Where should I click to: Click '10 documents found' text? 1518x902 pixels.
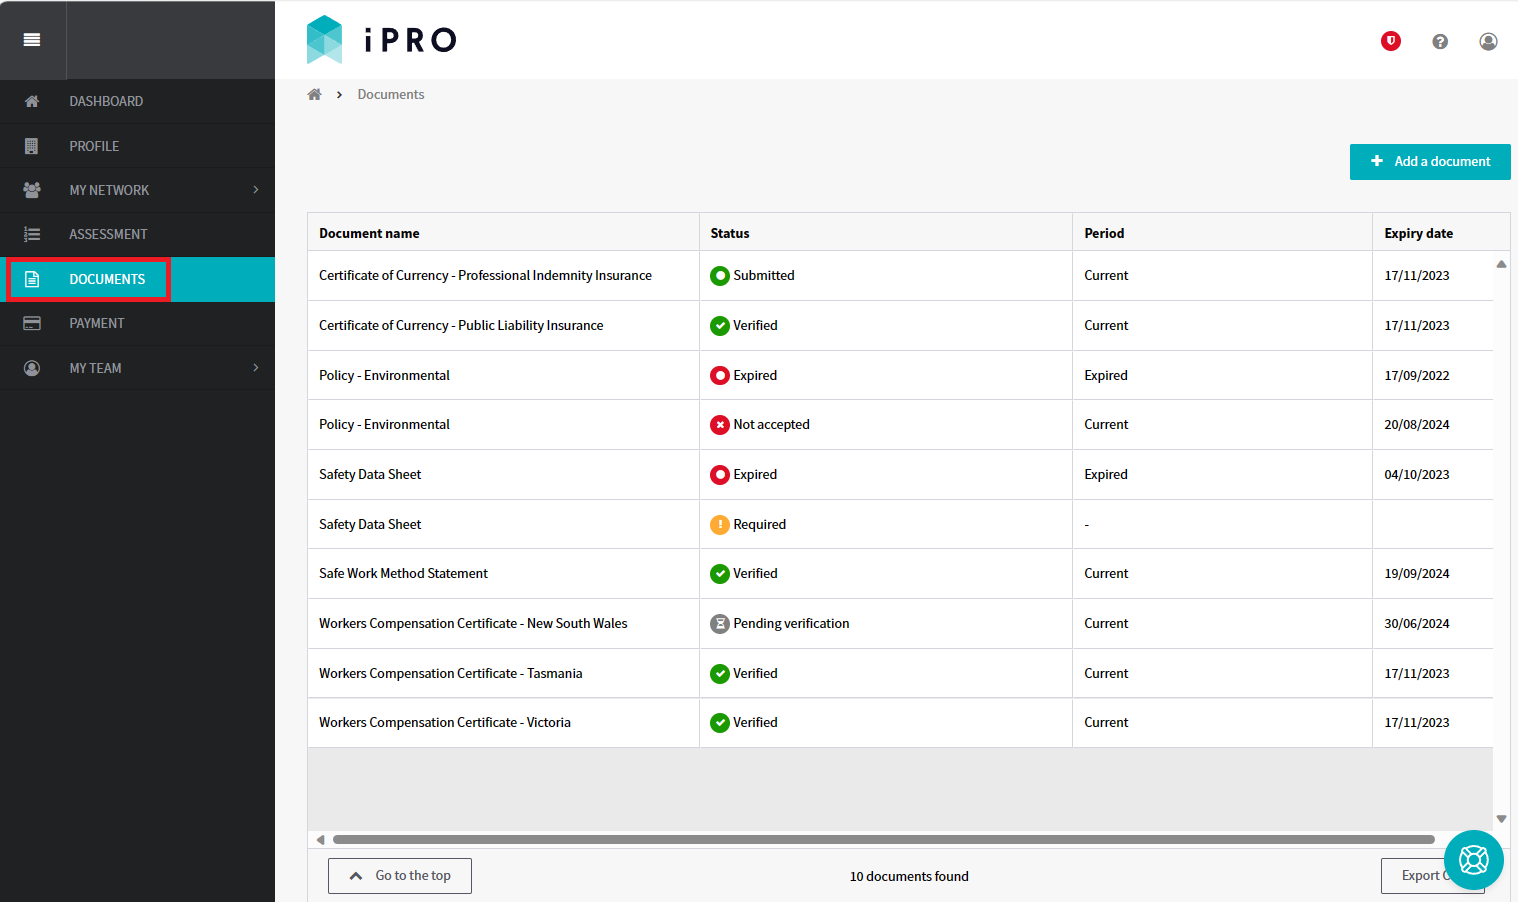click(909, 876)
